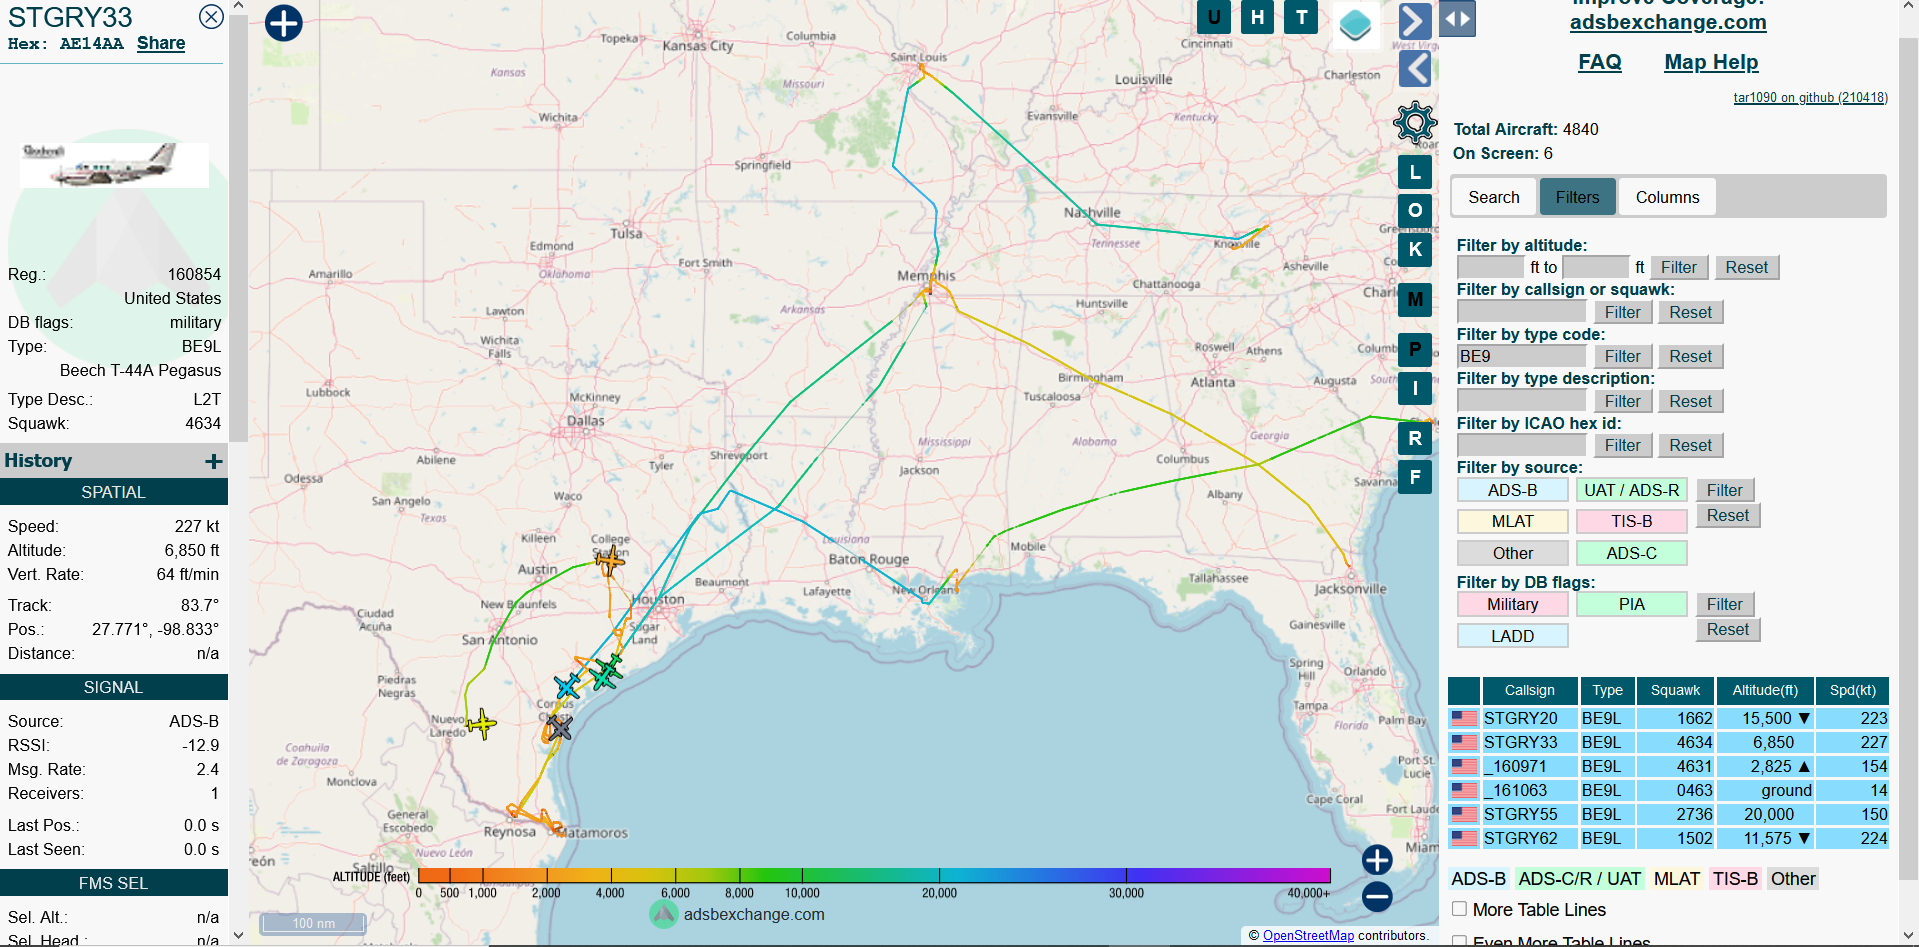Toggle the P map option button
Image resolution: width=1919 pixels, height=947 pixels.
[x=1415, y=349]
